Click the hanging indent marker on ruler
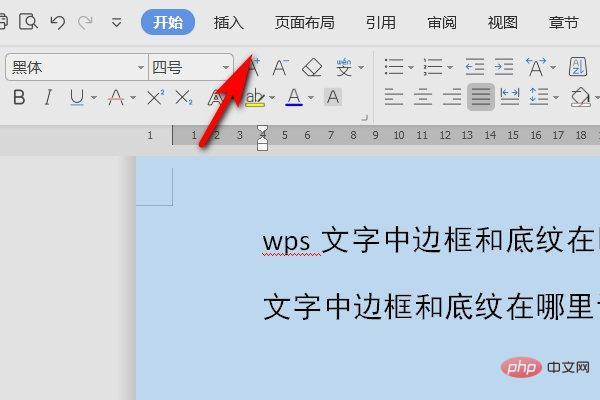600x400 pixels. coord(262,143)
